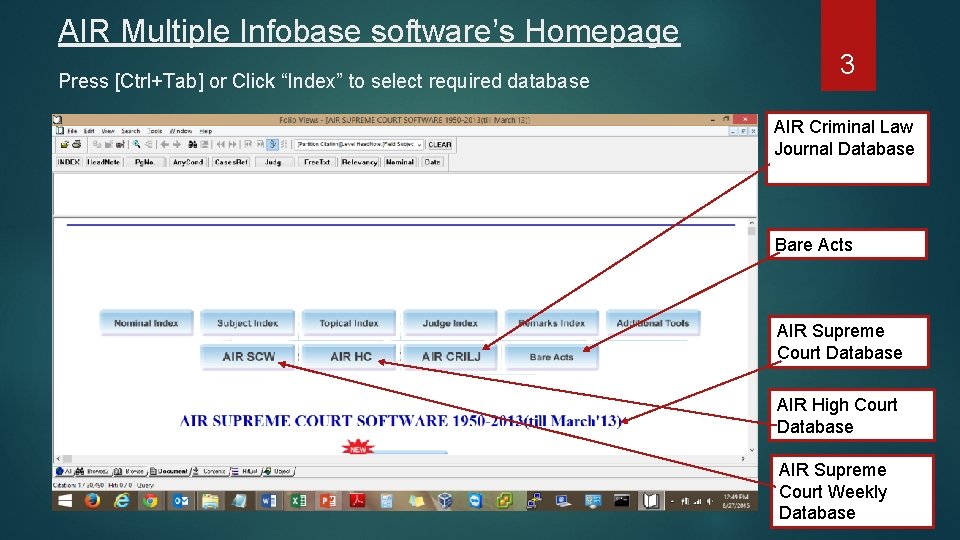This screenshot has width=960, height=540.
Task: Click the binoculars search icon
Action: pyautogui.click(x=192, y=144)
